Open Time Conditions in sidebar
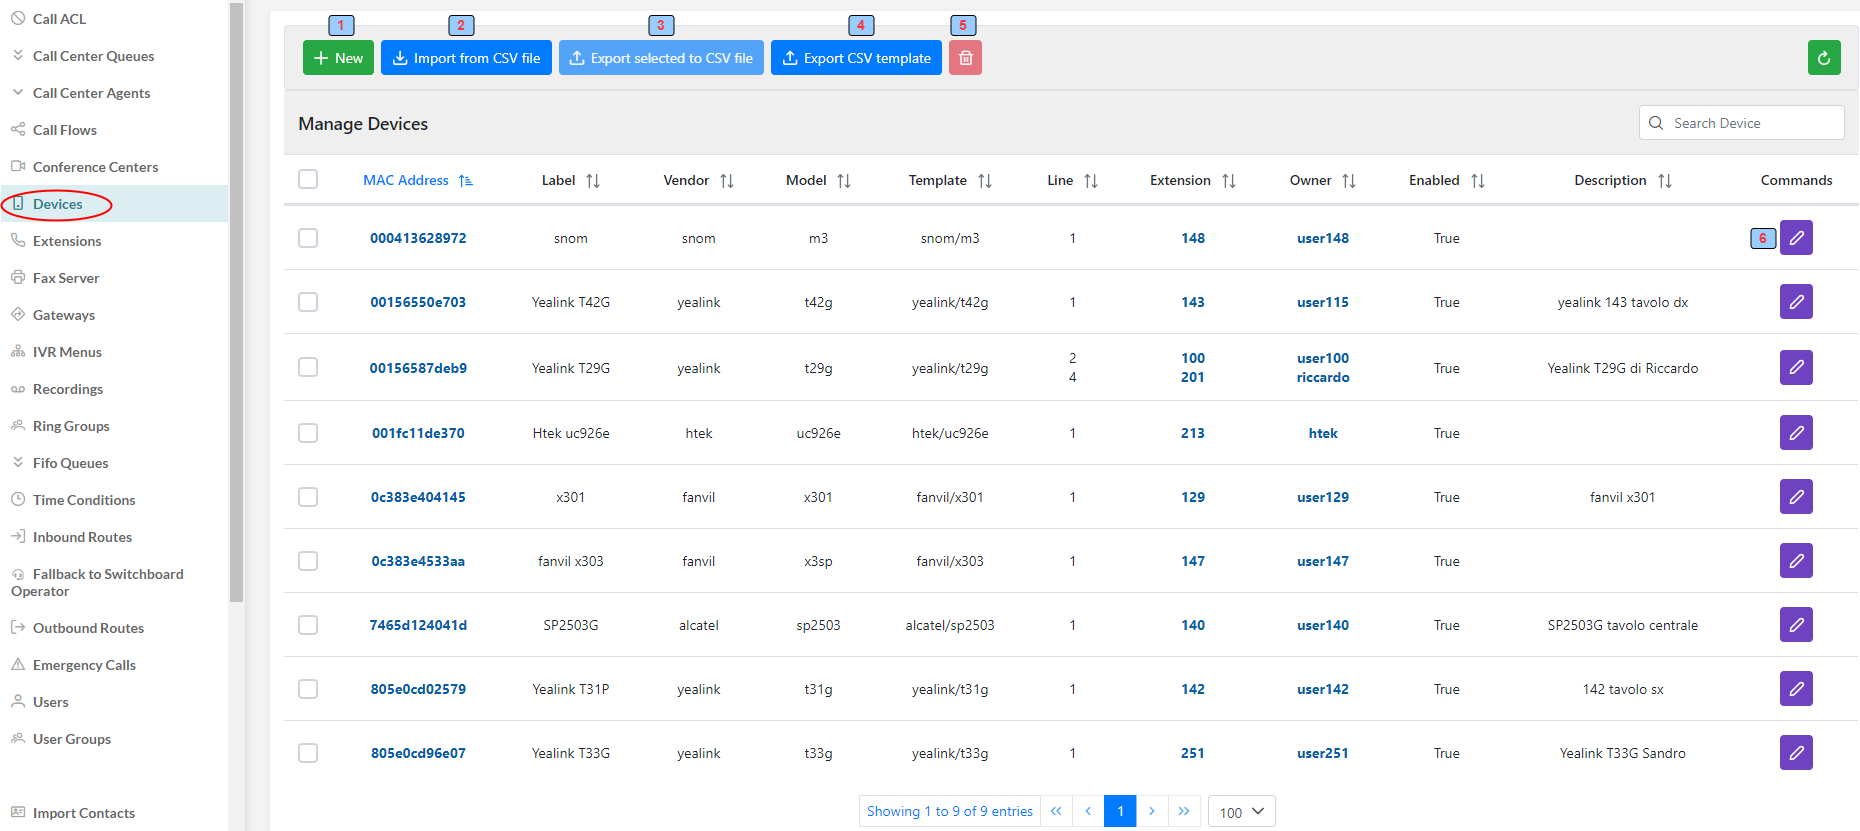Screen dimensions: 1860x831 [x=114, y=500]
